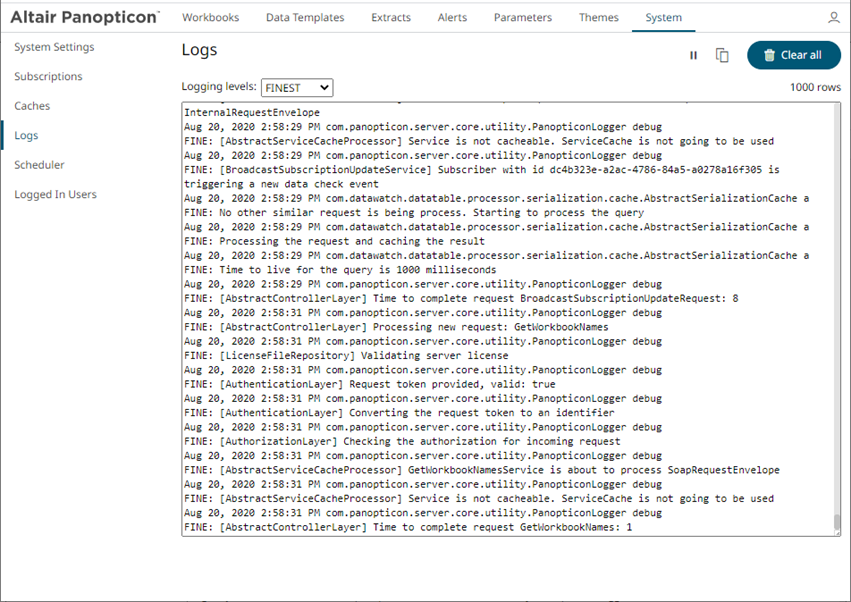851x602 pixels.
Task: Go to Subscriptions in the sidebar
Action: click(48, 77)
